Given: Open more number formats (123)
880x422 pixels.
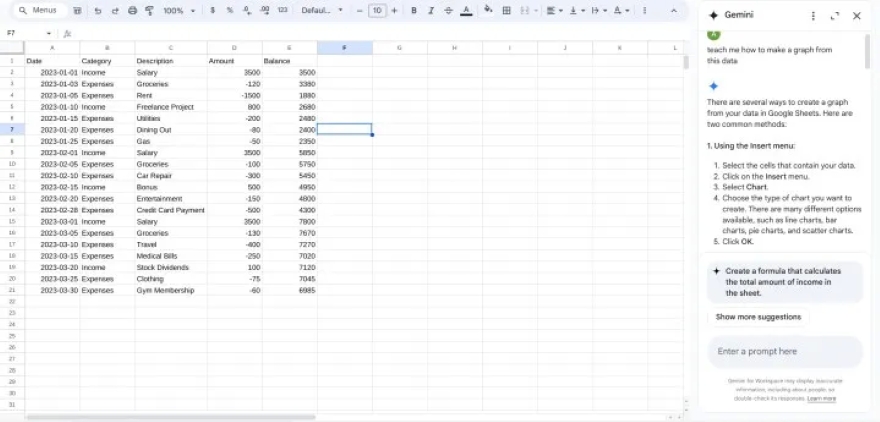Looking at the screenshot, I should click(283, 11).
